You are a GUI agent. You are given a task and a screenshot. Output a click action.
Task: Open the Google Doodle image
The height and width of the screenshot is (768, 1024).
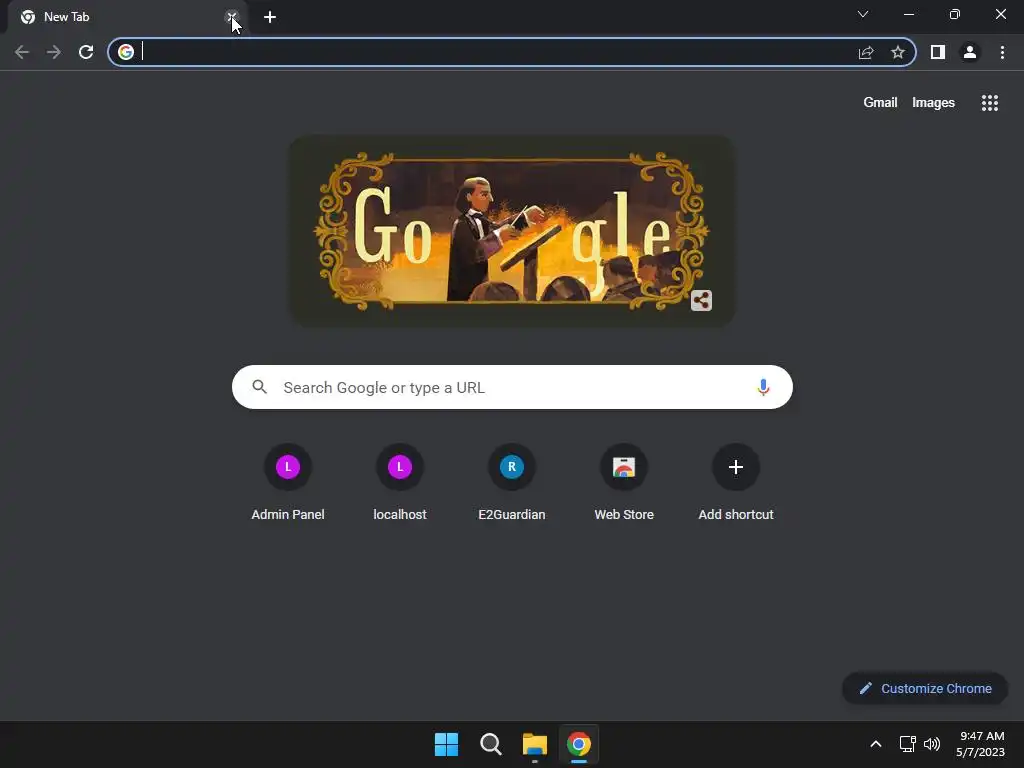511,230
